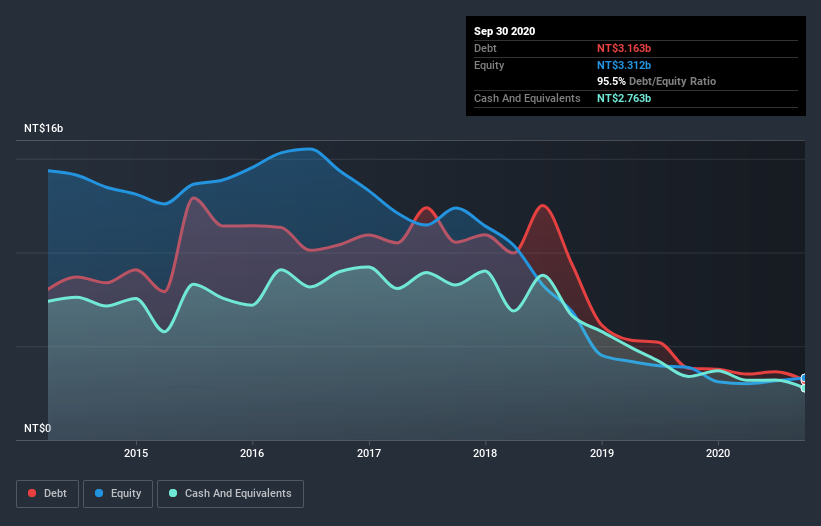Click the Equity row label in tooltip
Screen dimensions: 821x526
point(489,65)
